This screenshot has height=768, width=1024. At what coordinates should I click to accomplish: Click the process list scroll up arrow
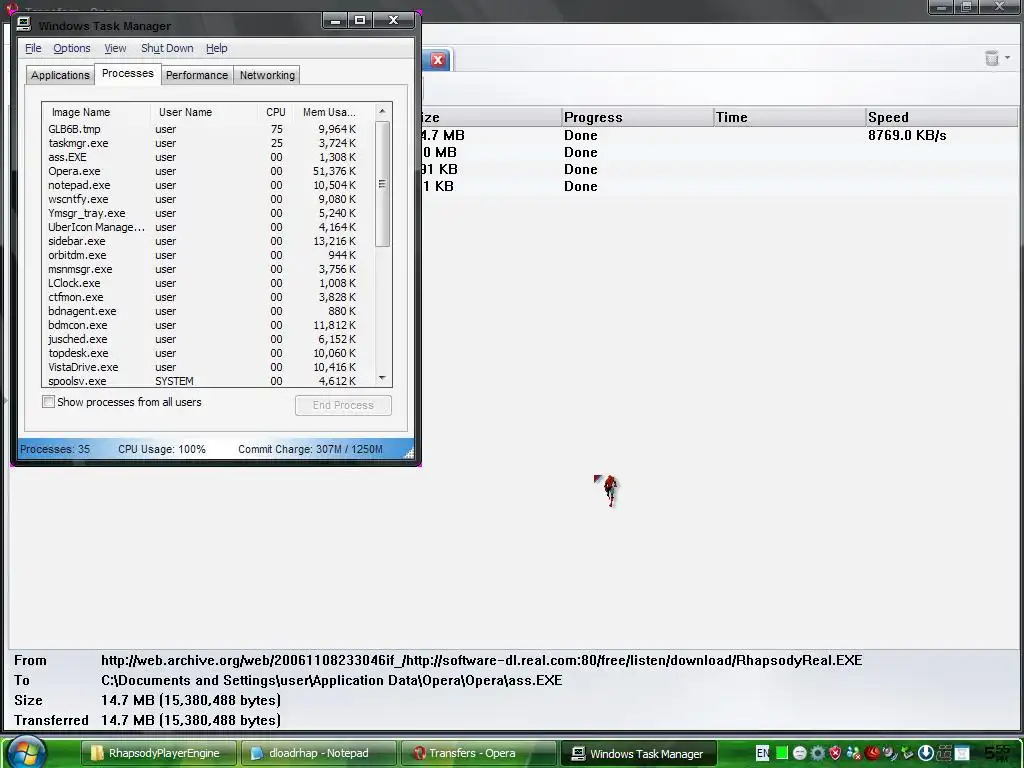tap(383, 112)
